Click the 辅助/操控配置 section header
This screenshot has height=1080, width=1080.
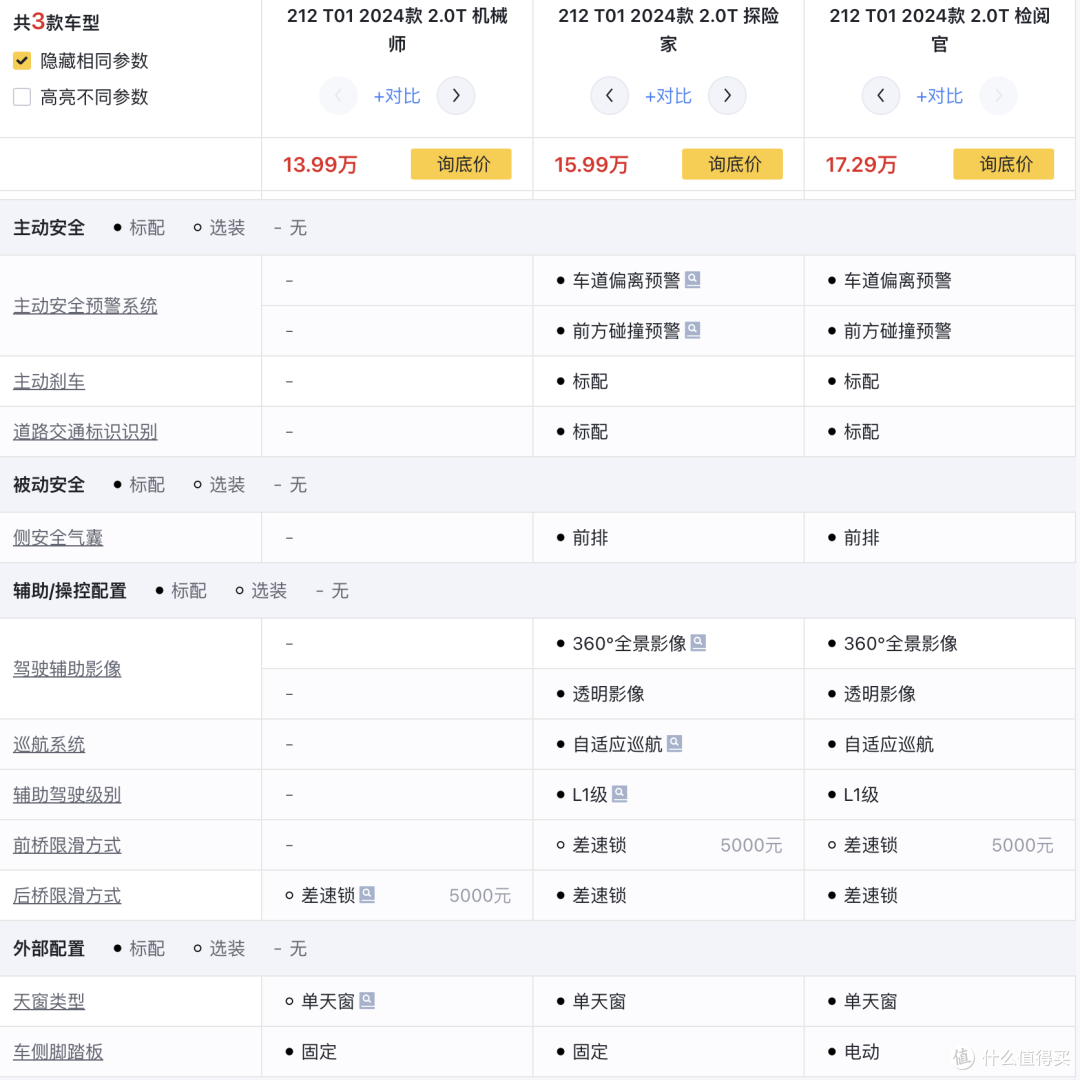(x=70, y=591)
